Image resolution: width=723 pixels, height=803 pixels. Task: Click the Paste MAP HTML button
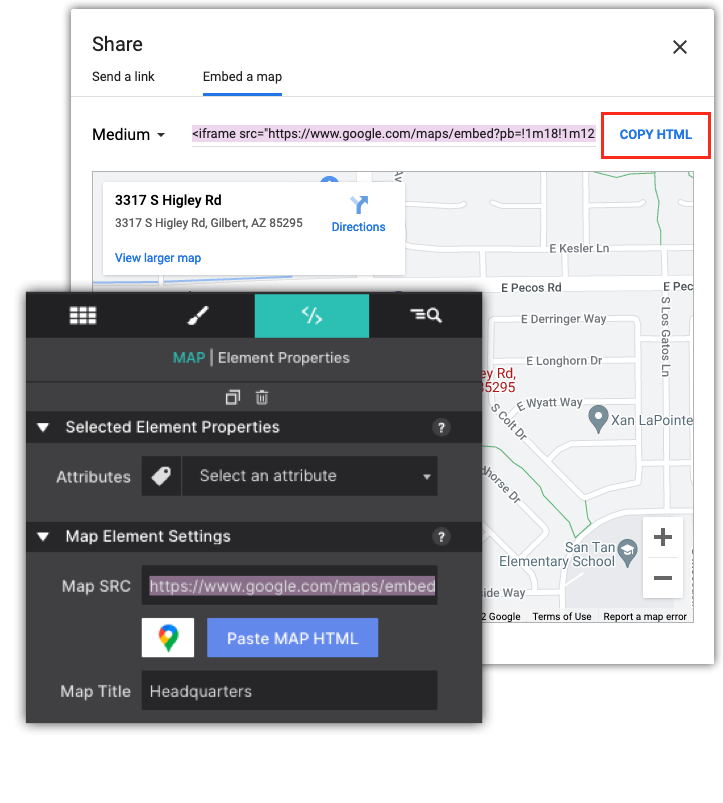292,638
